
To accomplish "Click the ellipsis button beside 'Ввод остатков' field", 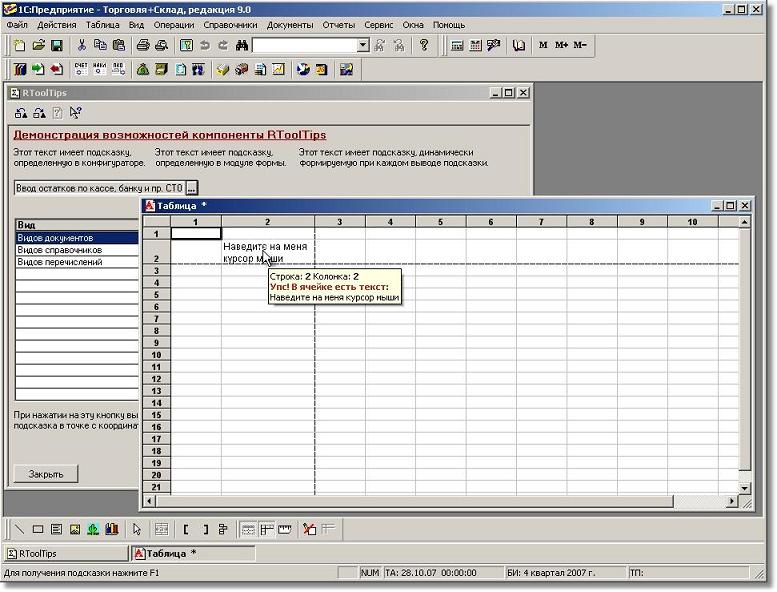I will click(x=192, y=188).
